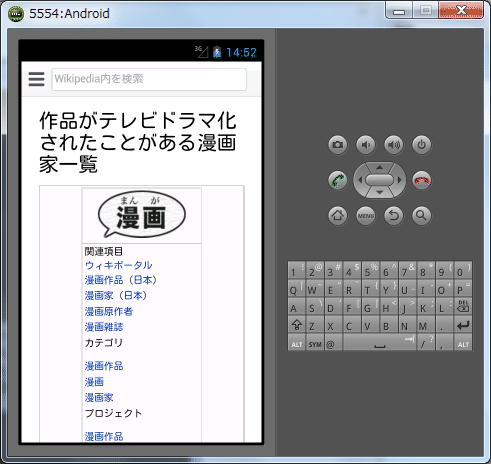Click the プロジェクト heading text
Viewport: 491px width, 464px height.
113,413
